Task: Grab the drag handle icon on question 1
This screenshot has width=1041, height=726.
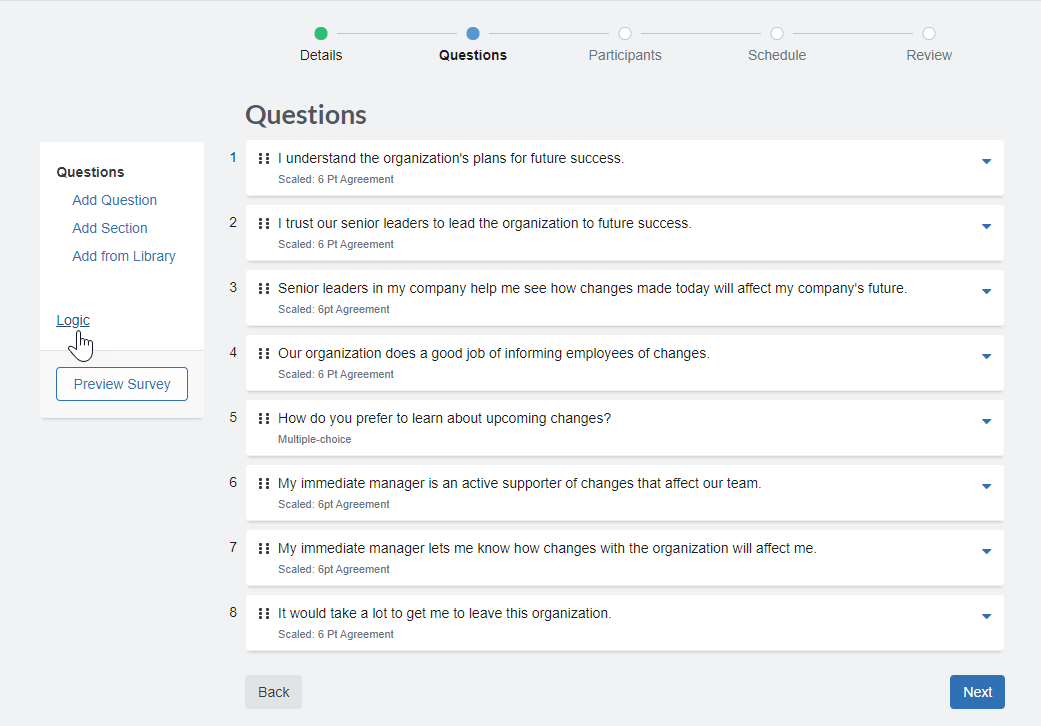Action: click(263, 159)
